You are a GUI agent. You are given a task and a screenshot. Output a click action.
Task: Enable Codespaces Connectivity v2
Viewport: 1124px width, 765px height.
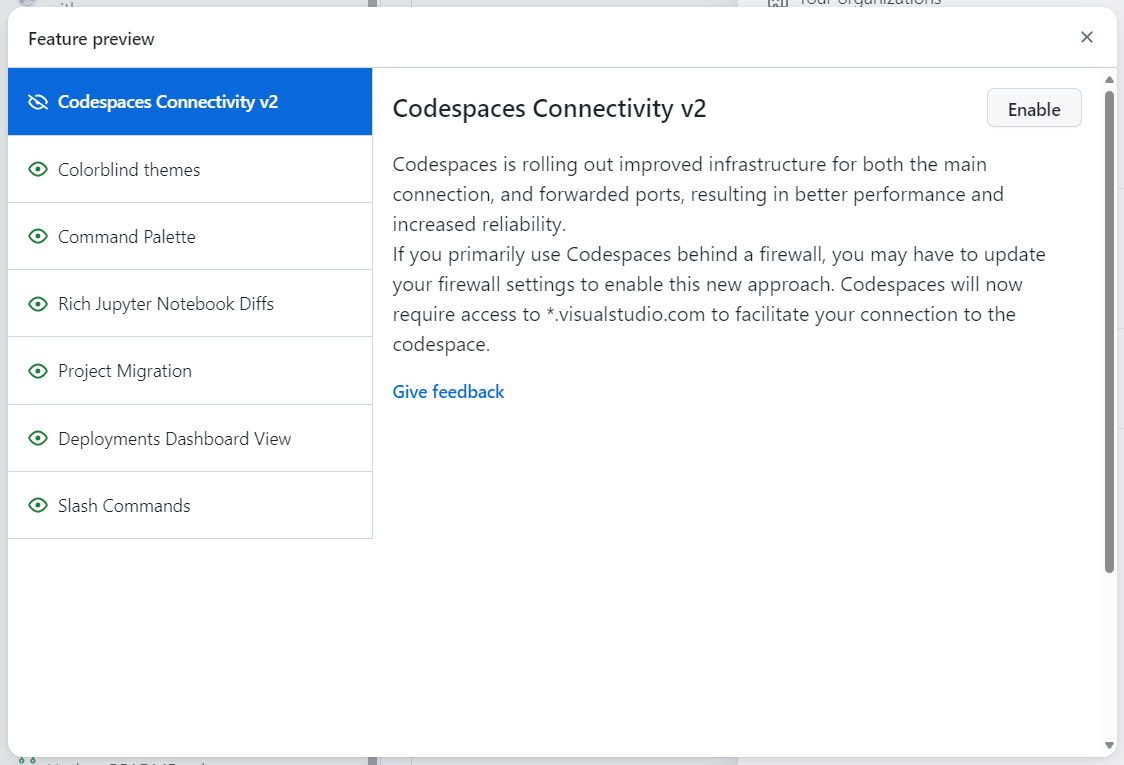coord(1034,108)
